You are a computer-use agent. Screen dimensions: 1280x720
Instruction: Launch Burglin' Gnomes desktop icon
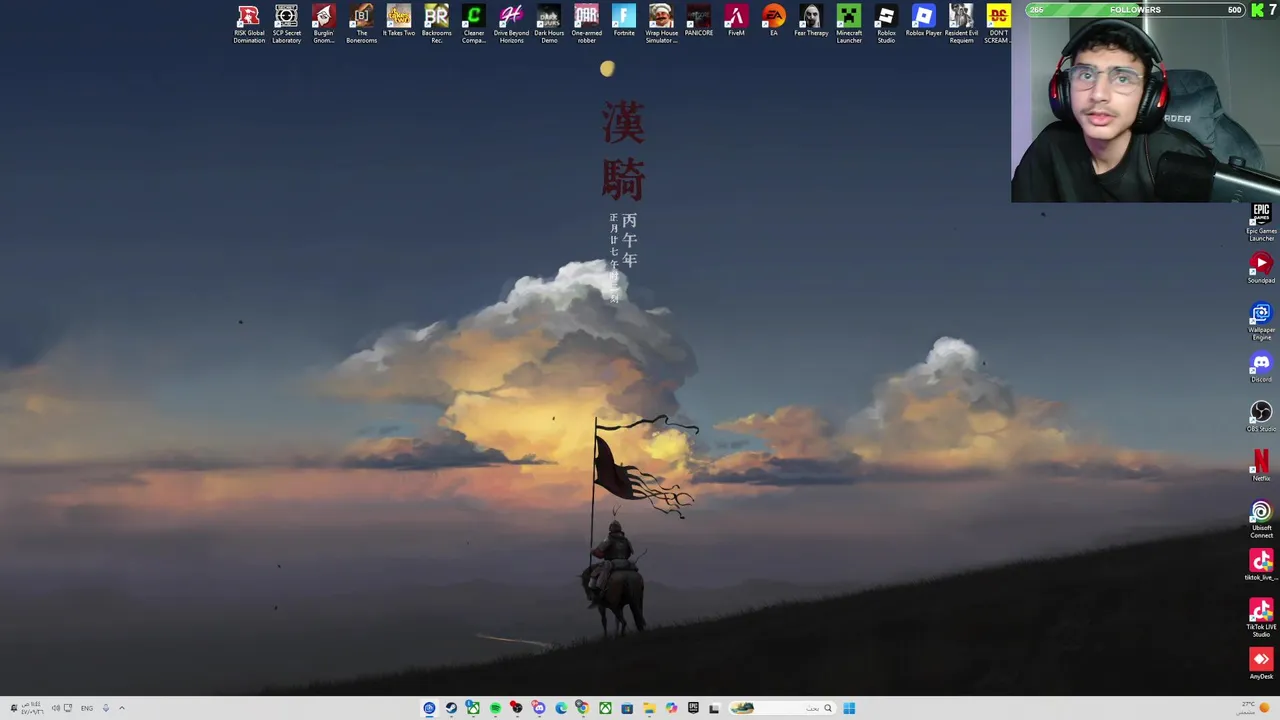tap(323, 24)
